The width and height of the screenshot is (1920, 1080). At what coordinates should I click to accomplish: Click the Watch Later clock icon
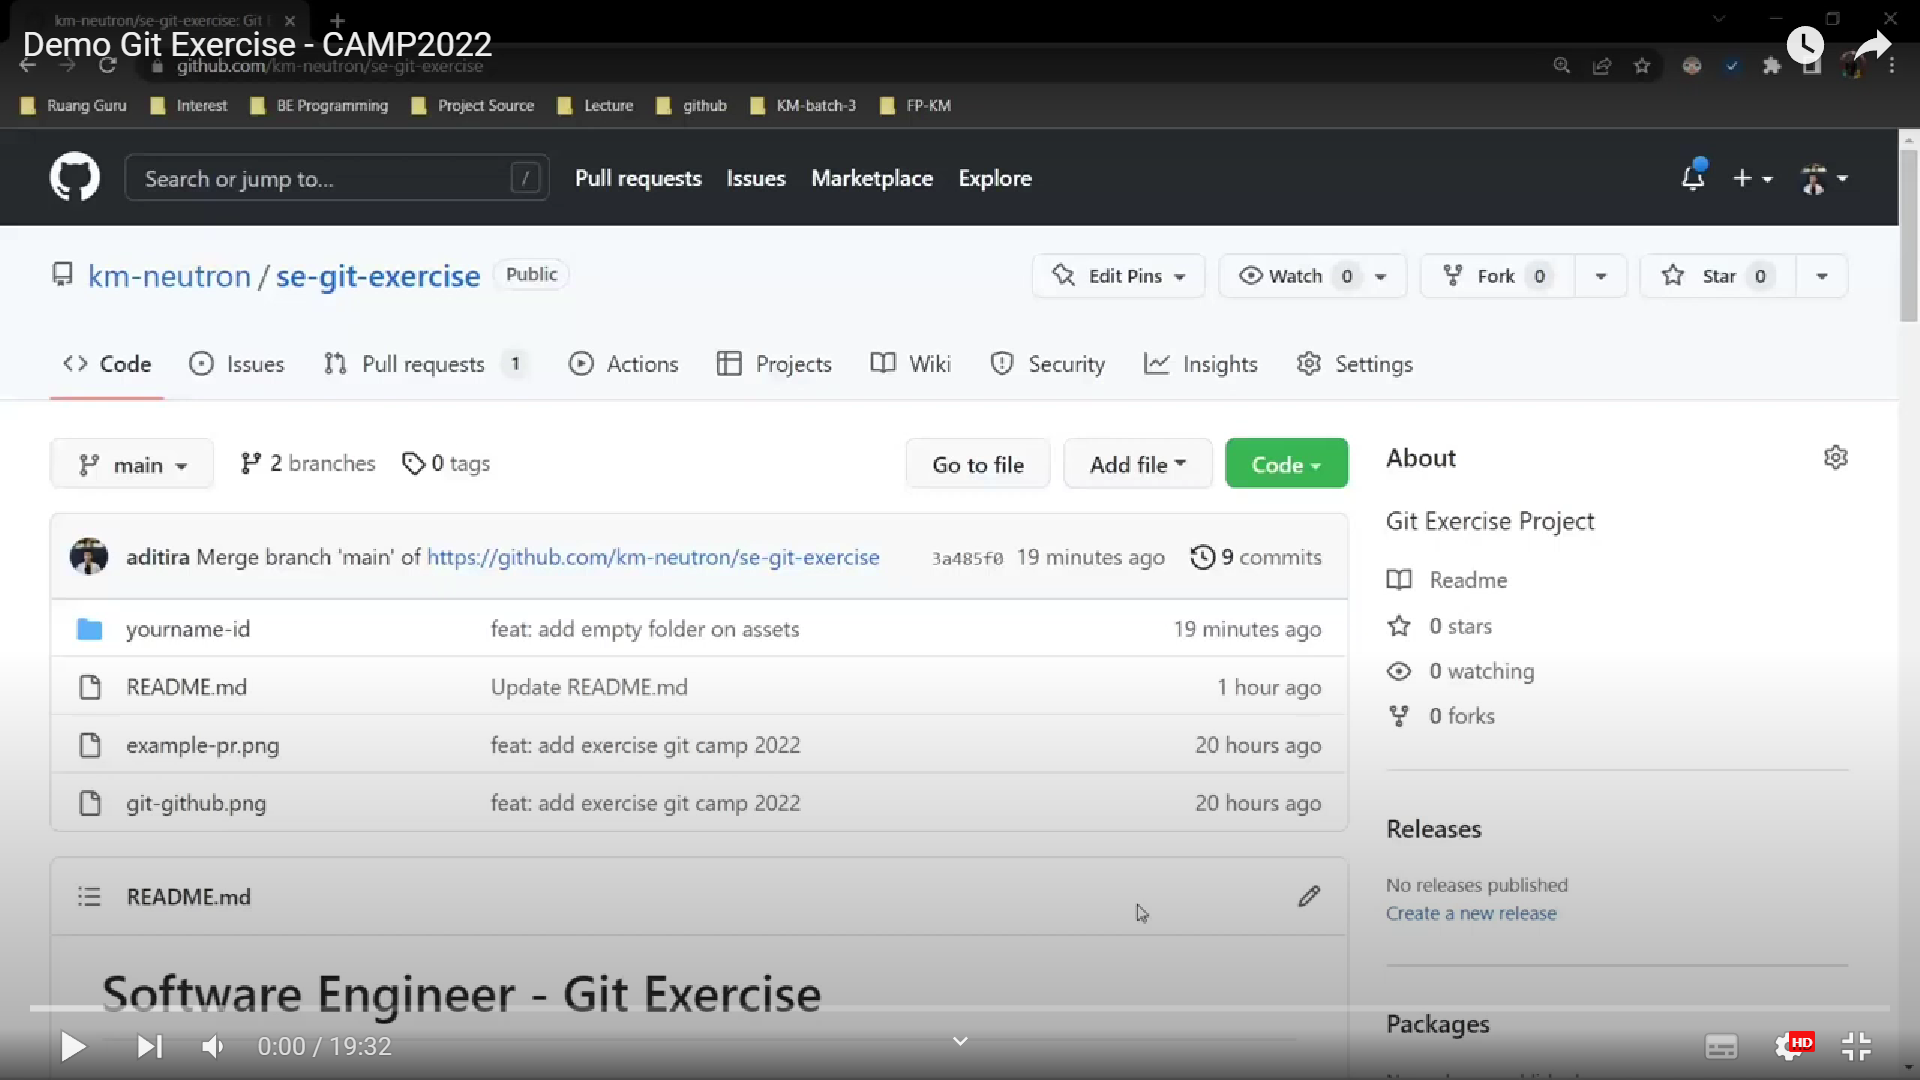click(x=1805, y=45)
